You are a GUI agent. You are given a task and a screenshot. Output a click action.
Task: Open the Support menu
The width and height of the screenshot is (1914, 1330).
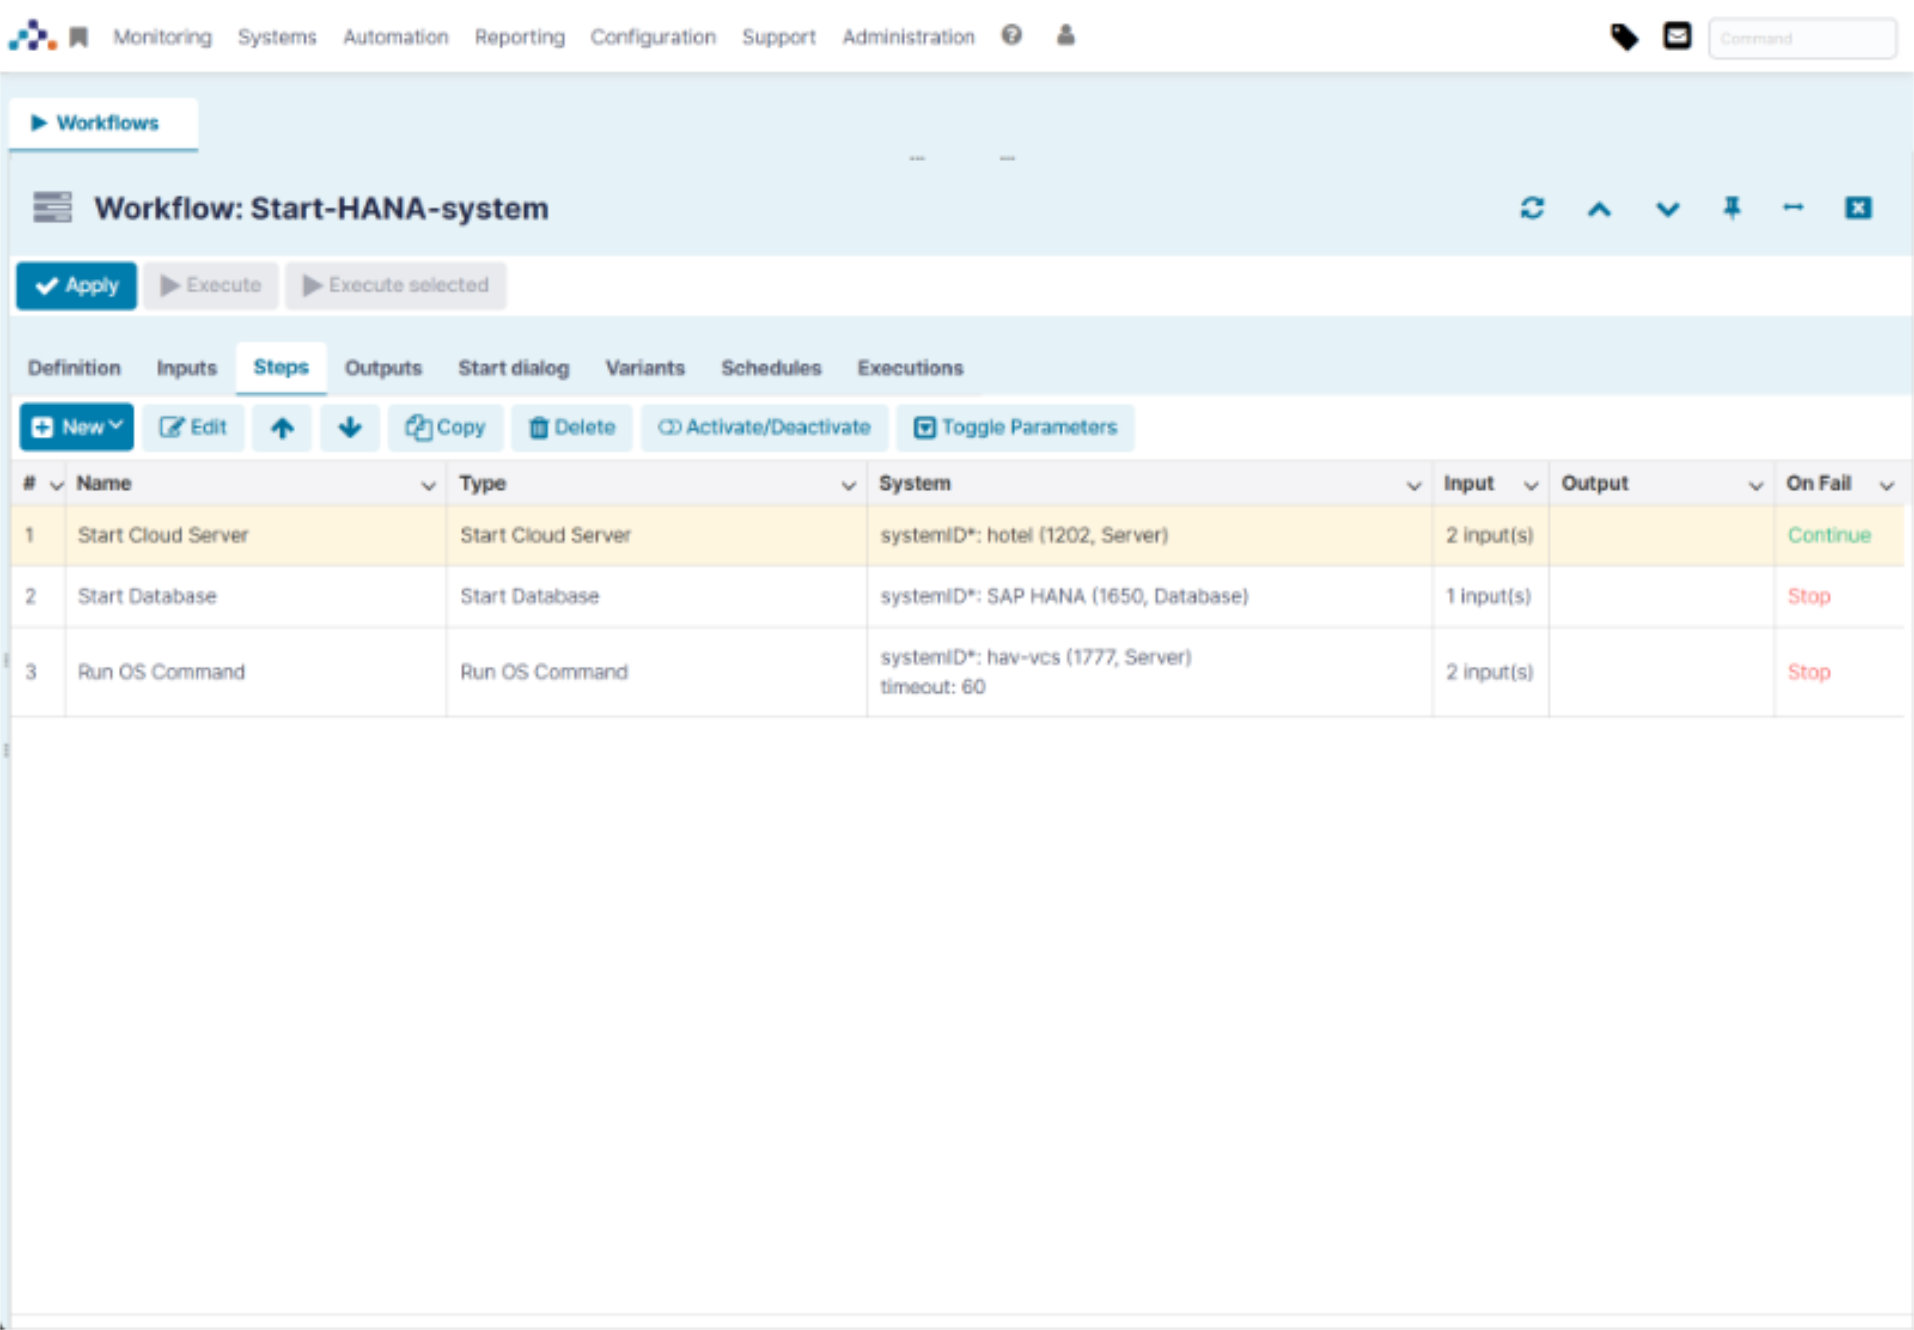(x=779, y=37)
